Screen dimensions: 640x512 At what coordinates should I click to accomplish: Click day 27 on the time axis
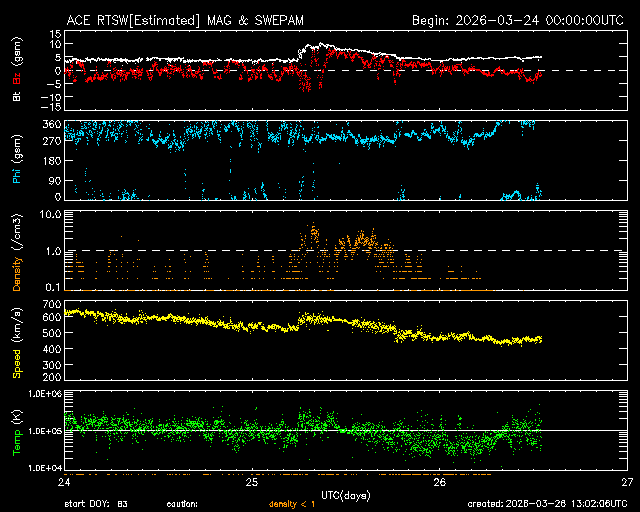tap(626, 482)
